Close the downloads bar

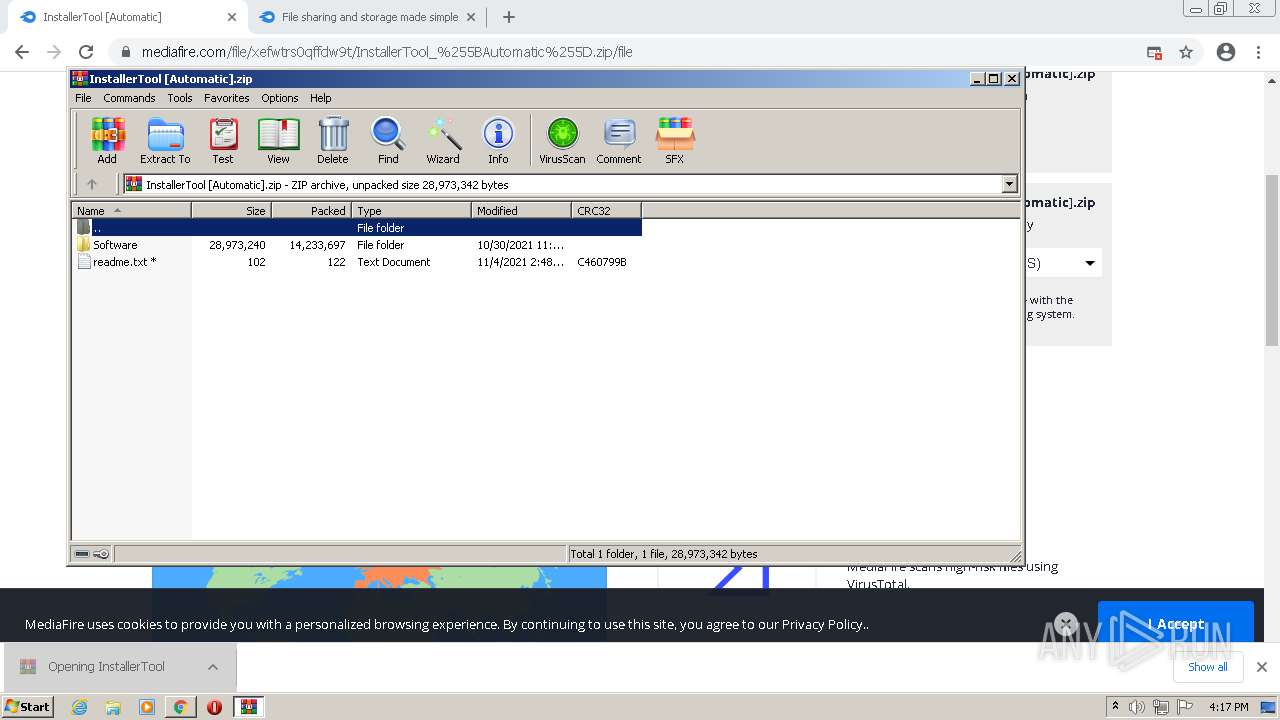click(x=1261, y=667)
